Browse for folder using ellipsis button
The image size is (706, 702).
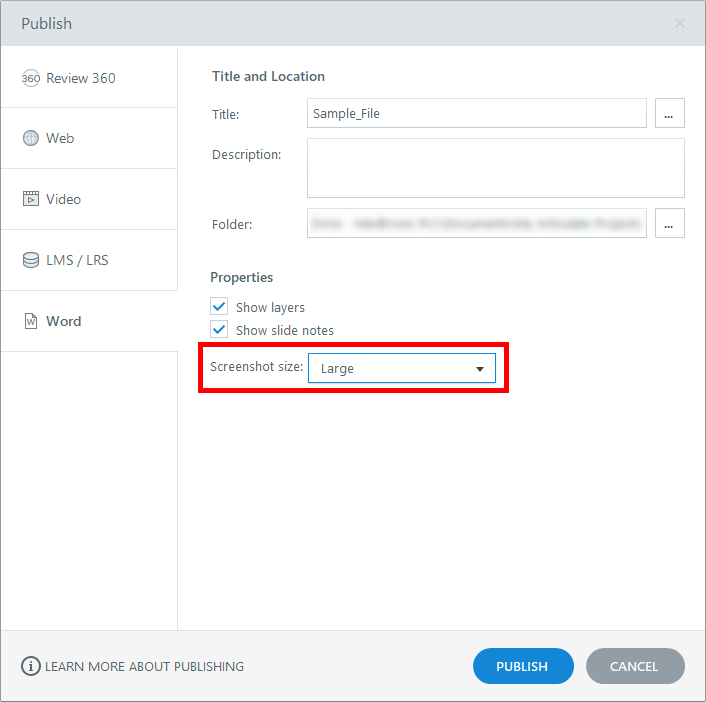[669, 223]
